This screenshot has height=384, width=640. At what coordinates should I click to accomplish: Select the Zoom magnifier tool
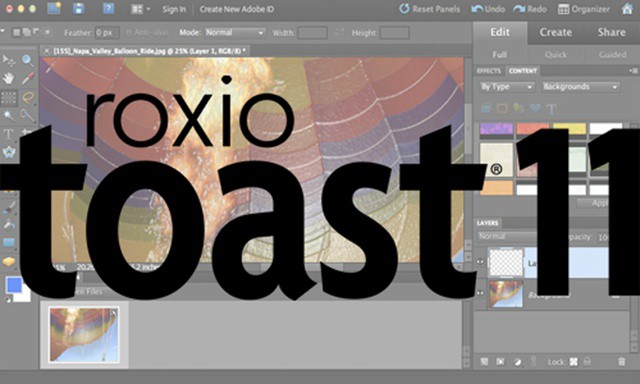click(27, 60)
